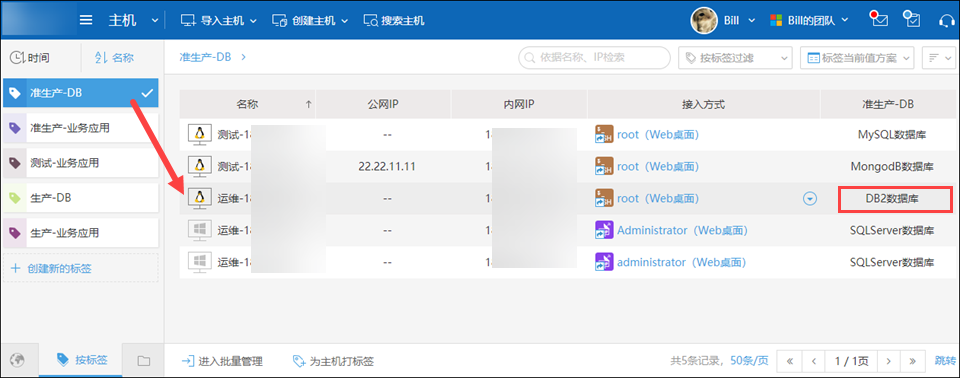Sort table by 名称 column header
960x378 pixels.
tap(247, 104)
